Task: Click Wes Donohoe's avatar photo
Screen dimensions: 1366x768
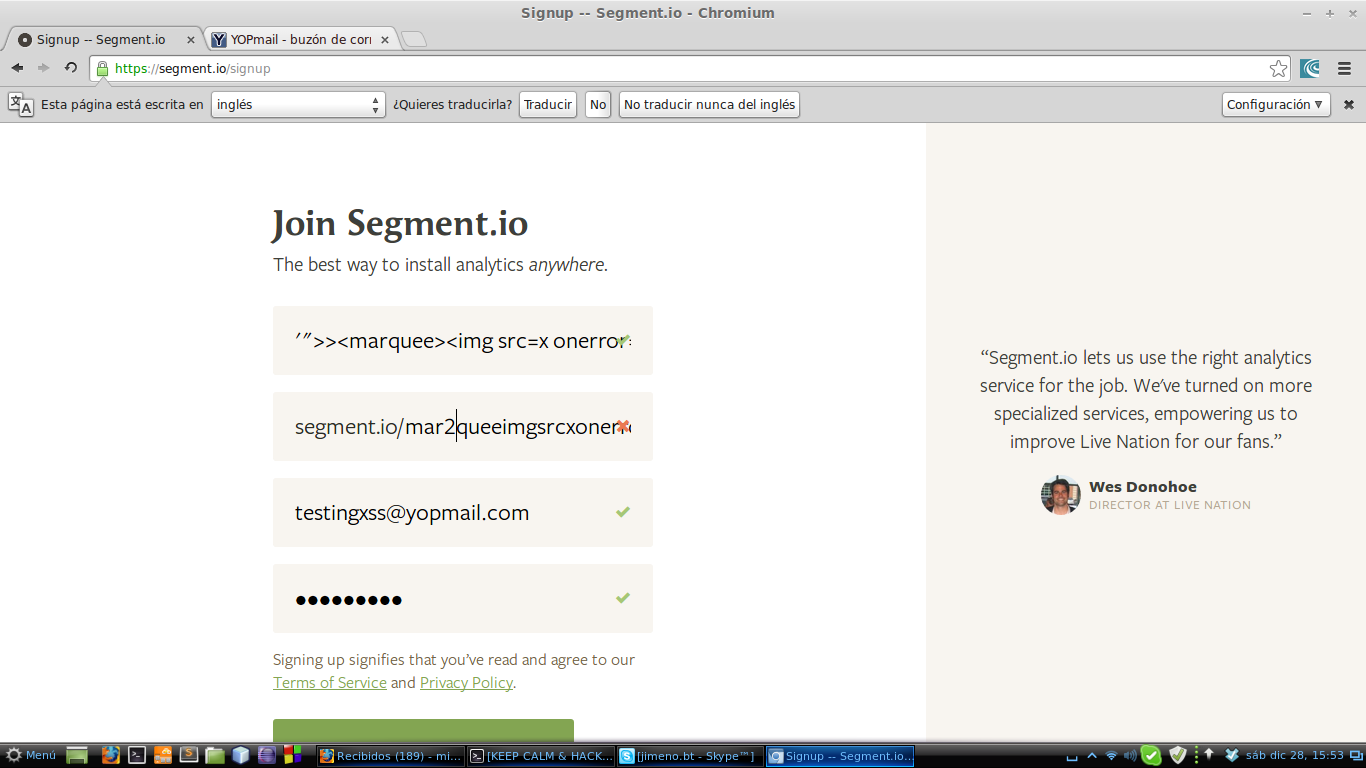Action: 1060,495
